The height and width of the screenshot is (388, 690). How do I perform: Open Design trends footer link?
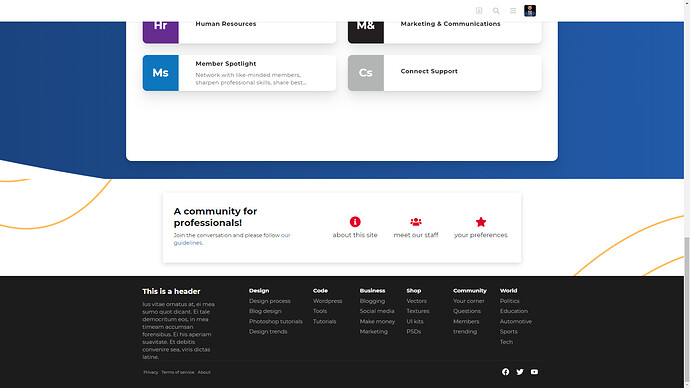[268, 332]
